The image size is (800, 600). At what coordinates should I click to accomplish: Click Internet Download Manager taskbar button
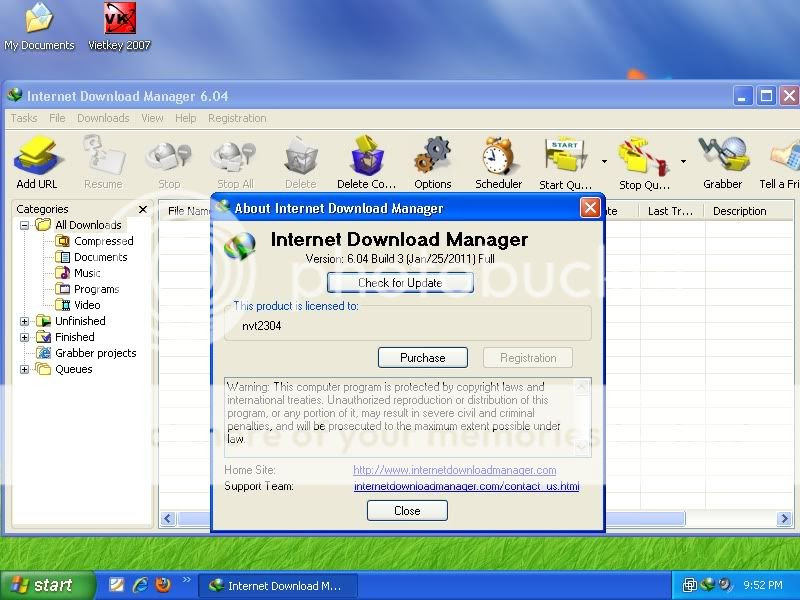pyautogui.click(x=277, y=585)
